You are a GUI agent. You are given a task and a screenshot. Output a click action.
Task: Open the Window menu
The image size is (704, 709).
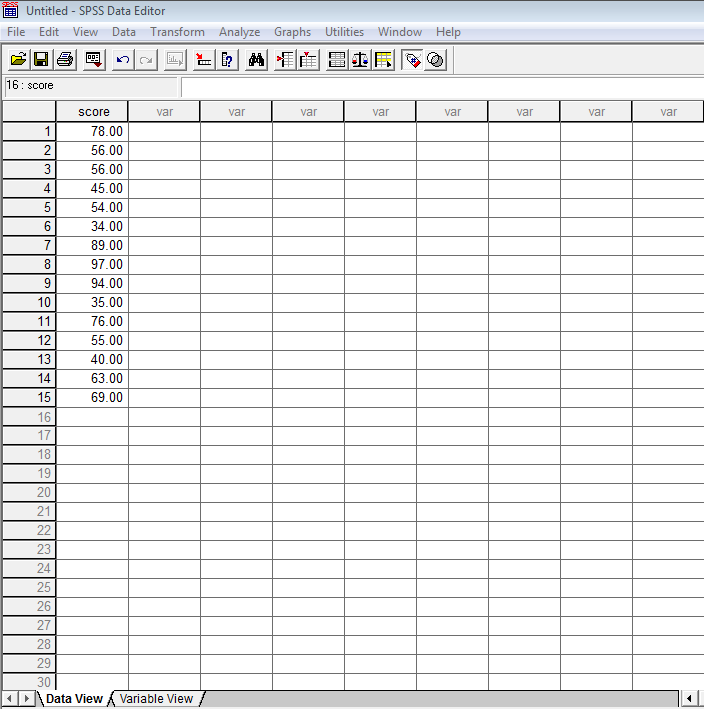coord(400,32)
